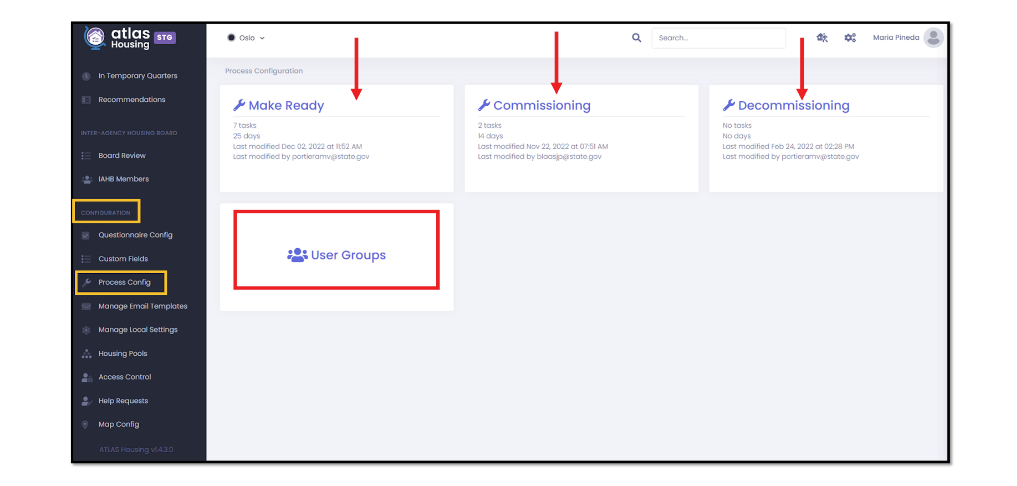
Task: Click the INTER-AGENCY HOUSING BOARD header
Action: (129, 133)
